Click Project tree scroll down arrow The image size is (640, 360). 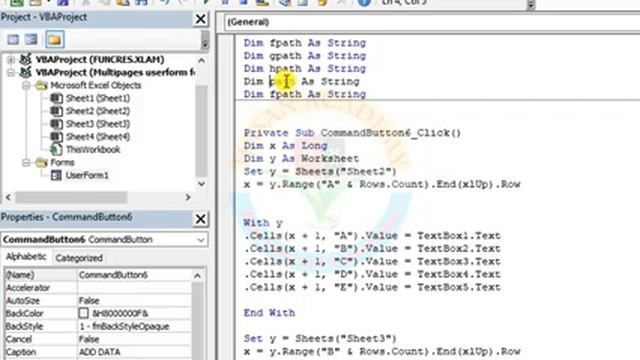point(201,184)
